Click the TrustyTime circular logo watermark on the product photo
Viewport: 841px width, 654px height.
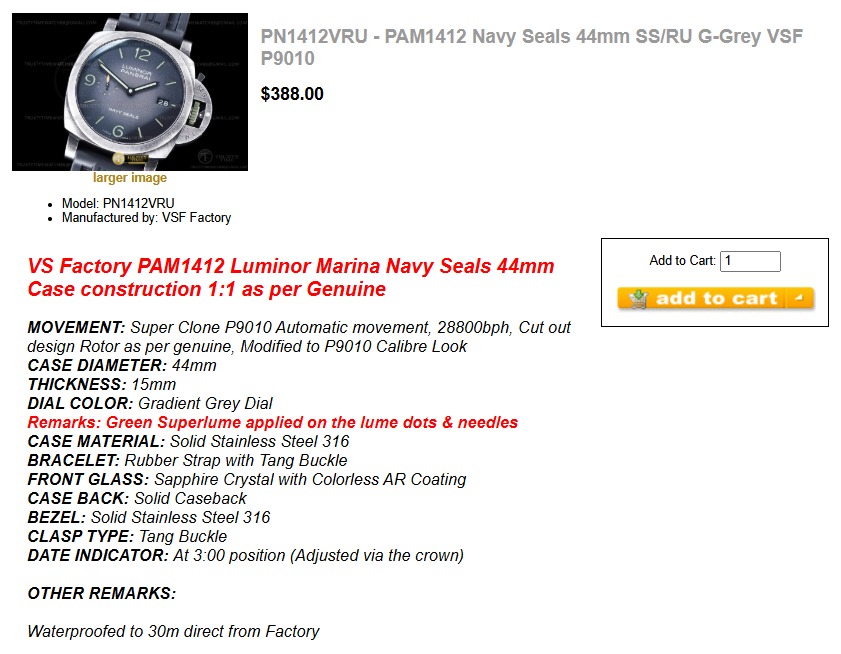pos(205,156)
